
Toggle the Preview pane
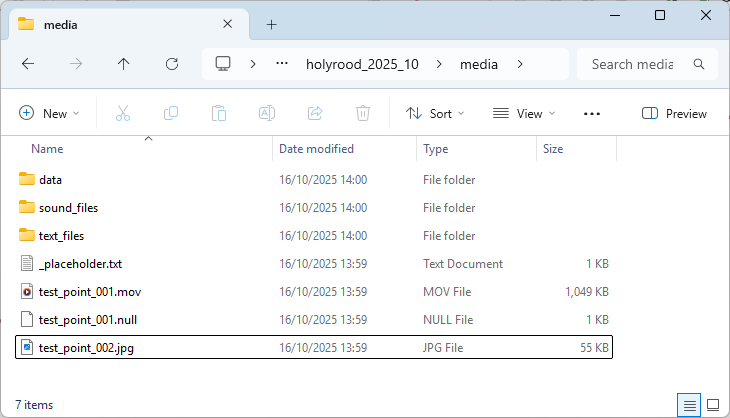tap(674, 114)
